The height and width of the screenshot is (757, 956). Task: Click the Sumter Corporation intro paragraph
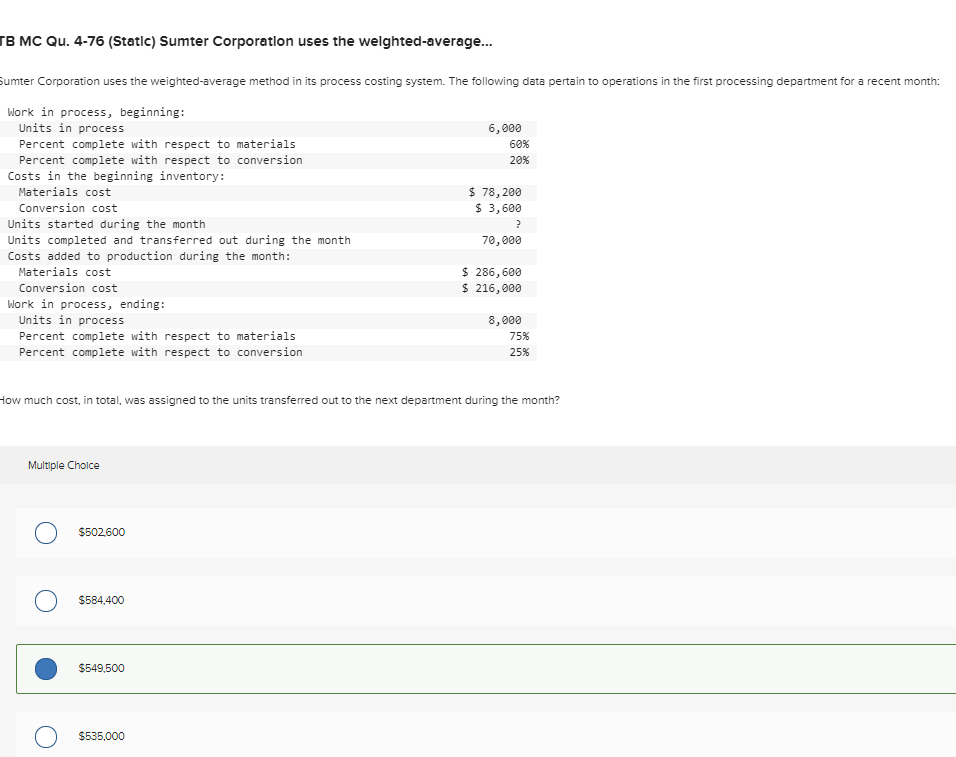point(469,81)
